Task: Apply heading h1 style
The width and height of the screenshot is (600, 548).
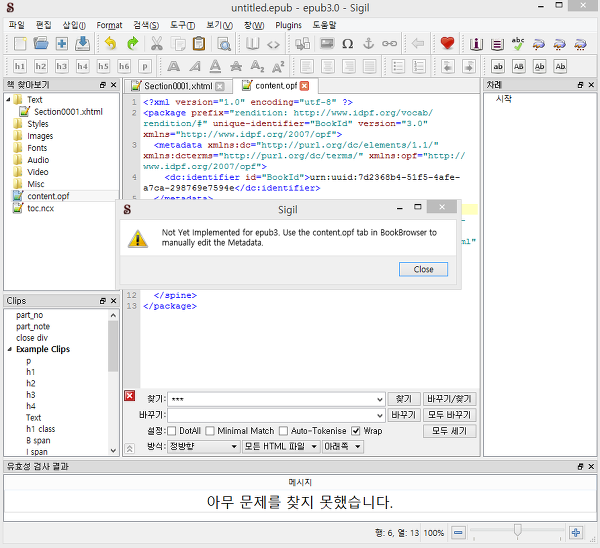Action: click(x=20, y=66)
